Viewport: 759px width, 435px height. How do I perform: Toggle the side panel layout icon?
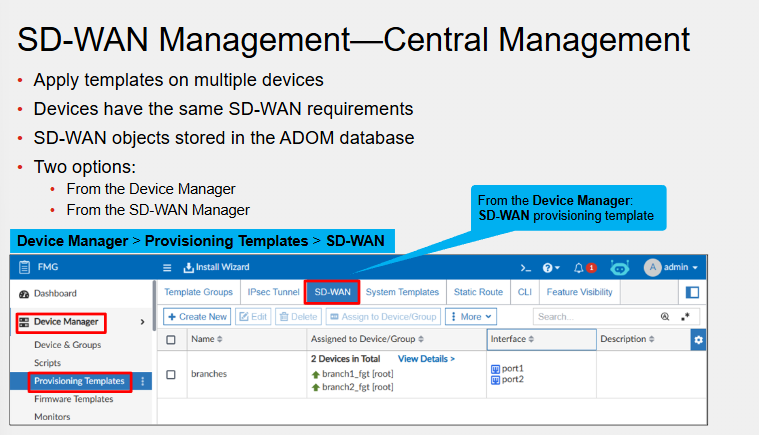click(x=692, y=292)
